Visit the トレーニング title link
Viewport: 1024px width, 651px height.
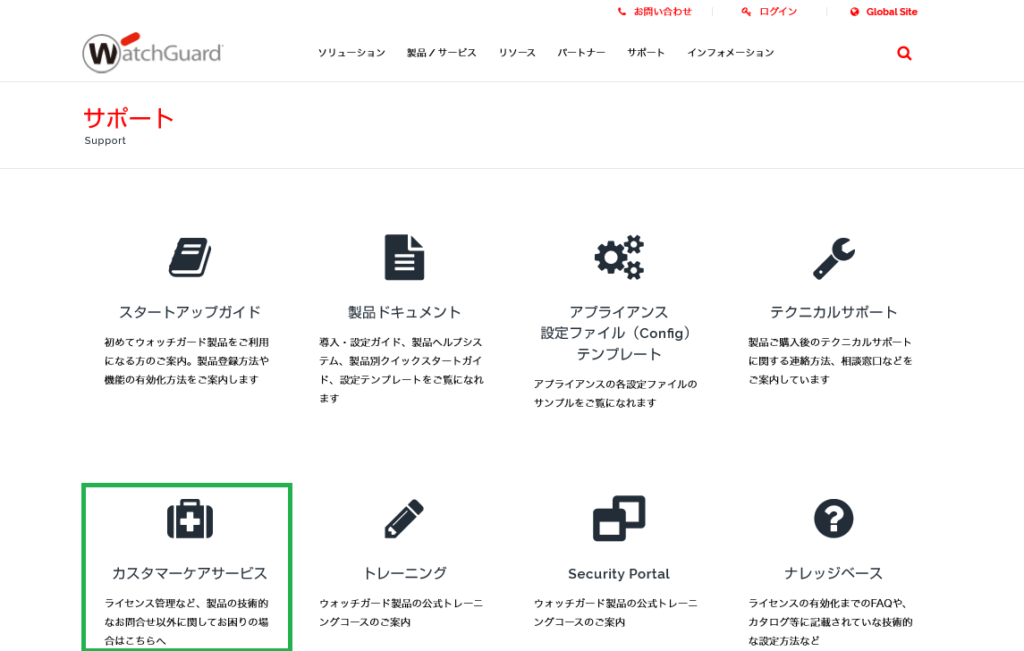(x=404, y=573)
